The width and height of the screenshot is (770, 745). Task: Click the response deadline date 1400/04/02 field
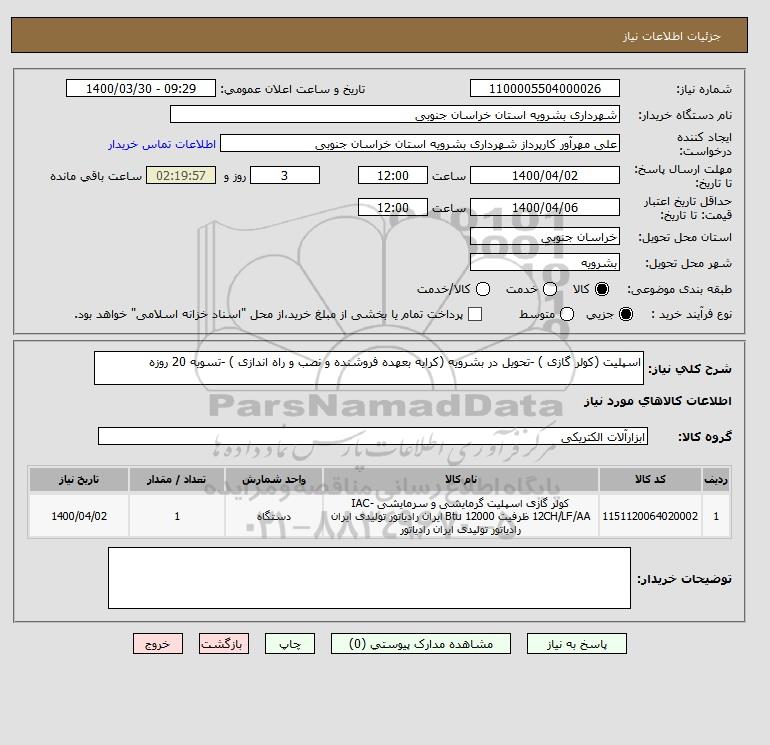545,175
